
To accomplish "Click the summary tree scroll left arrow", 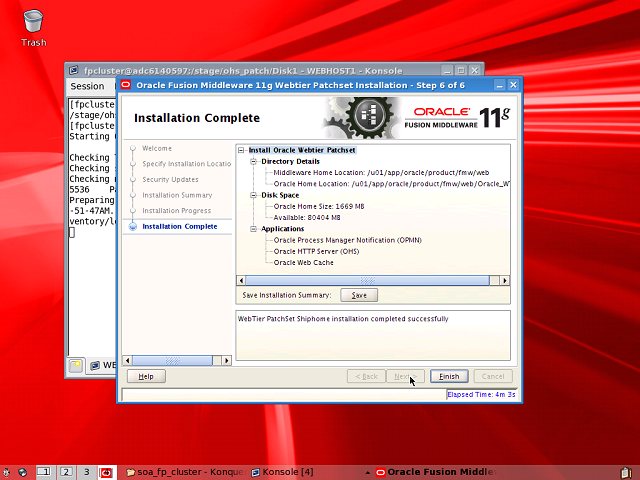I will tap(241, 281).
